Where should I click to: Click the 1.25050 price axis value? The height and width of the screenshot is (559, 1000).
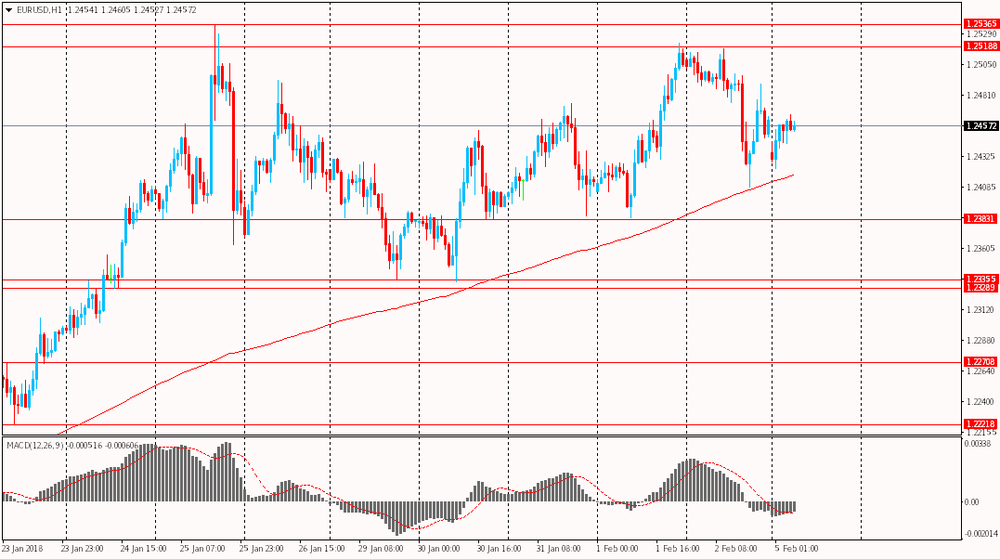click(x=982, y=64)
